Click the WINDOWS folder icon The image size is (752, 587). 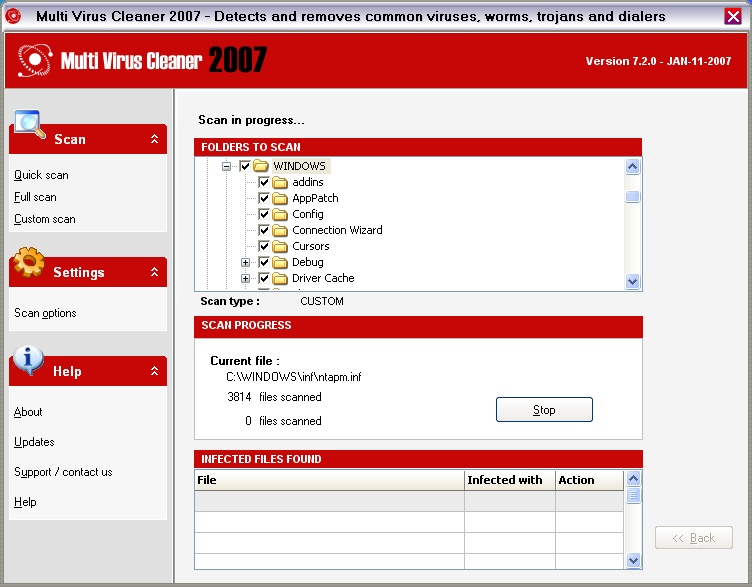pyautogui.click(x=260, y=166)
